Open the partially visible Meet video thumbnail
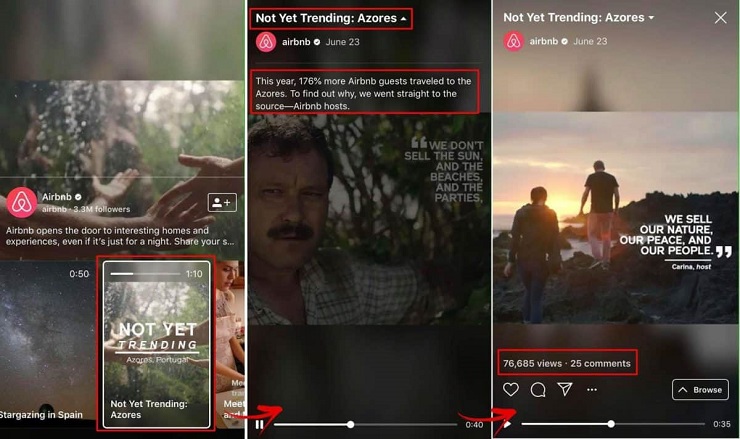This screenshot has height=439, width=740. (x=230, y=344)
